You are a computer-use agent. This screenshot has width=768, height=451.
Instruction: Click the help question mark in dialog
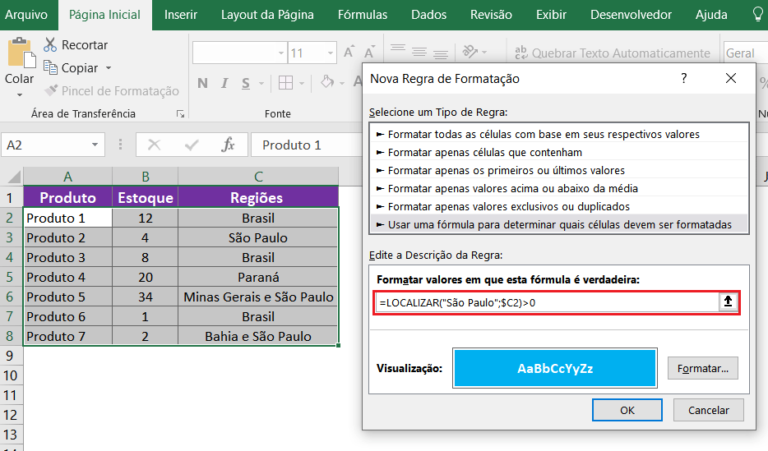(683, 78)
